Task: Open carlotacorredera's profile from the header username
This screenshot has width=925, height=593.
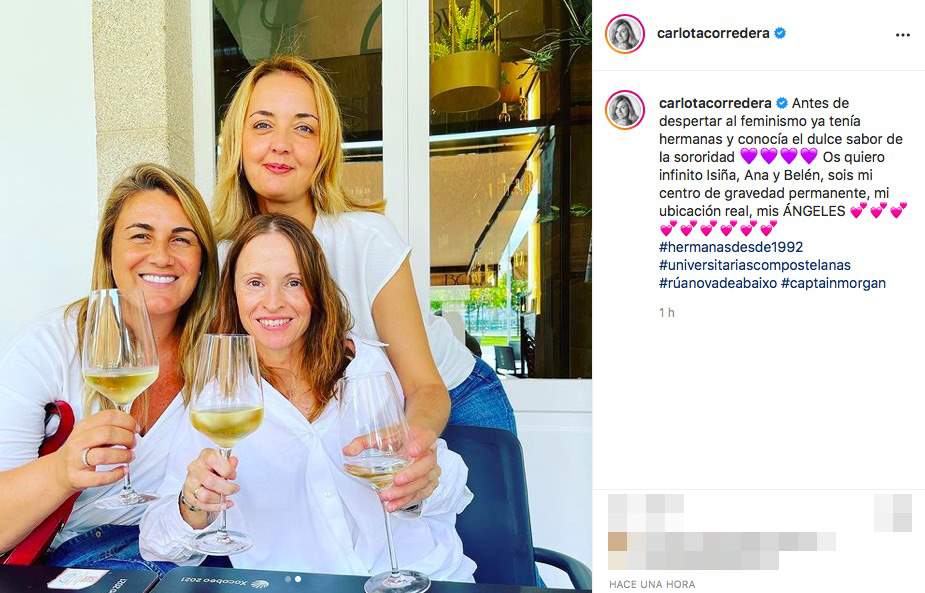Action: [713, 33]
